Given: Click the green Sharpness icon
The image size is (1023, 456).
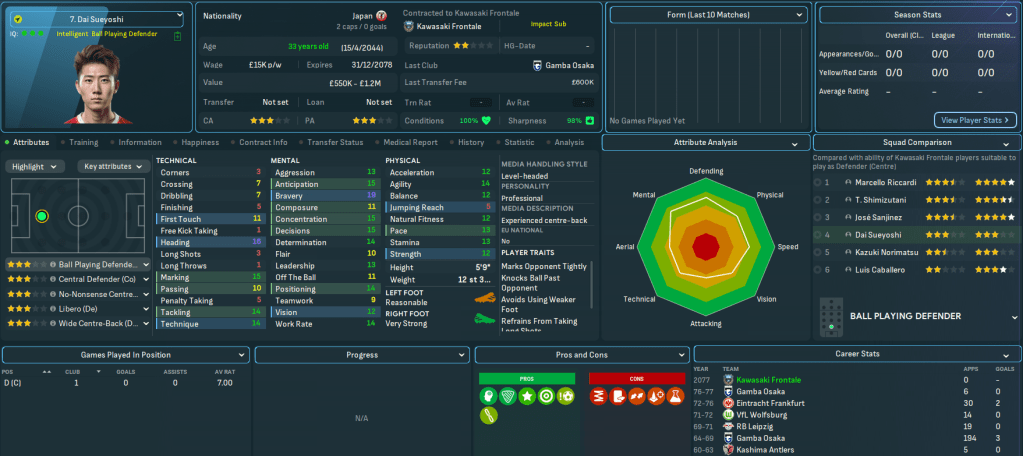Looking at the screenshot, I should (589, 121).
